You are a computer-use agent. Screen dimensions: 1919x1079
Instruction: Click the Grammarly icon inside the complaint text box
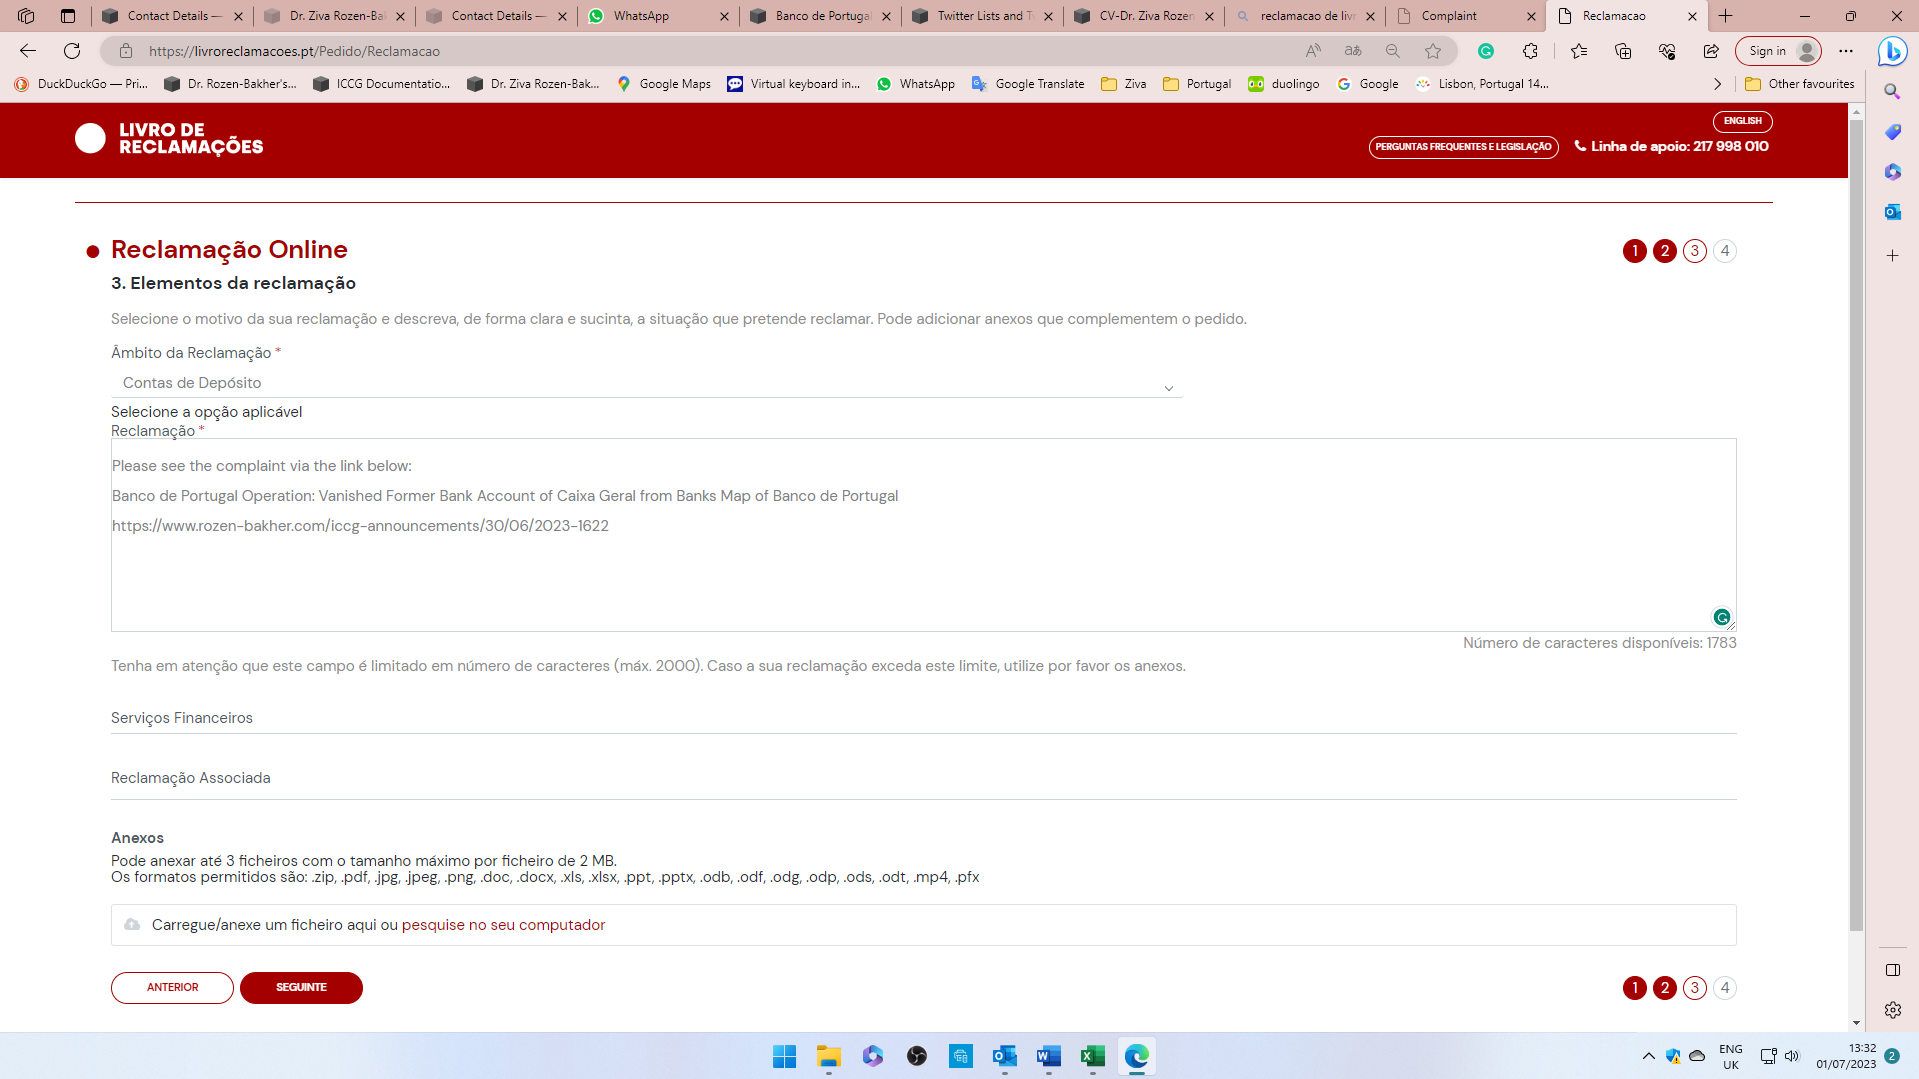[1721, 617]
